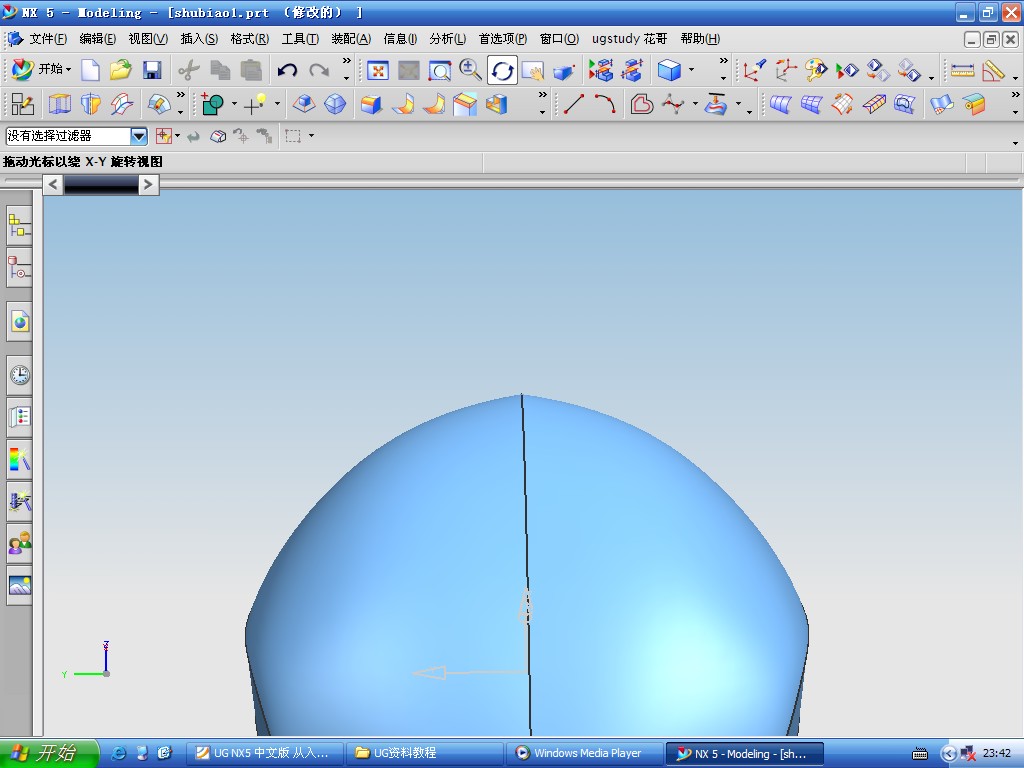Open the Assembly Navigator sidebar tab
The height and width of the screenshot is (768, 1024).
[x=20, y=227]
